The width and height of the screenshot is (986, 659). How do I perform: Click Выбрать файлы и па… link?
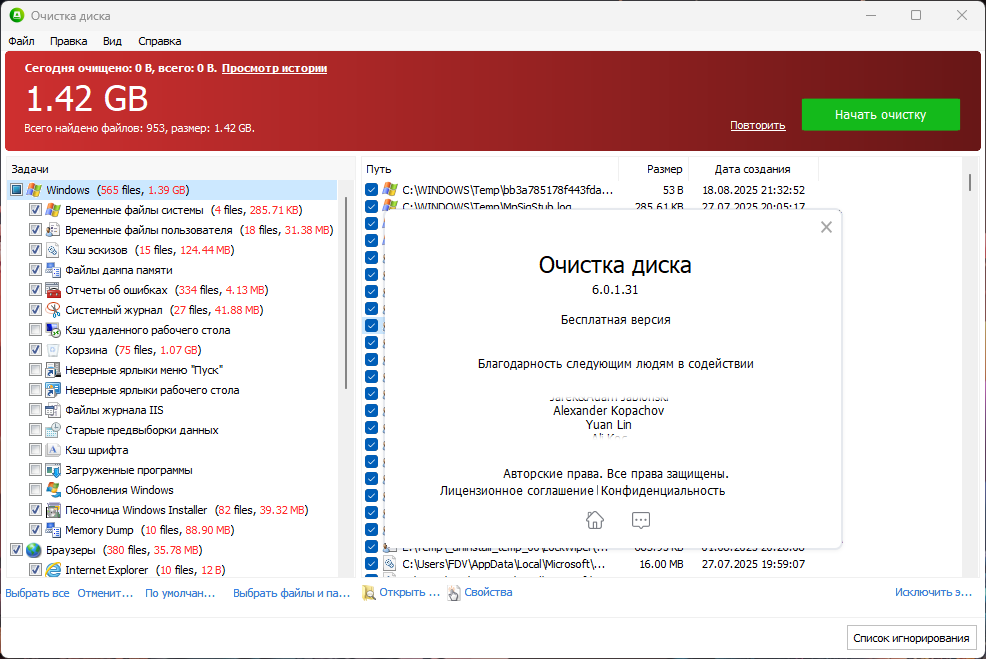pyautogui.click(x=292, y=593)
